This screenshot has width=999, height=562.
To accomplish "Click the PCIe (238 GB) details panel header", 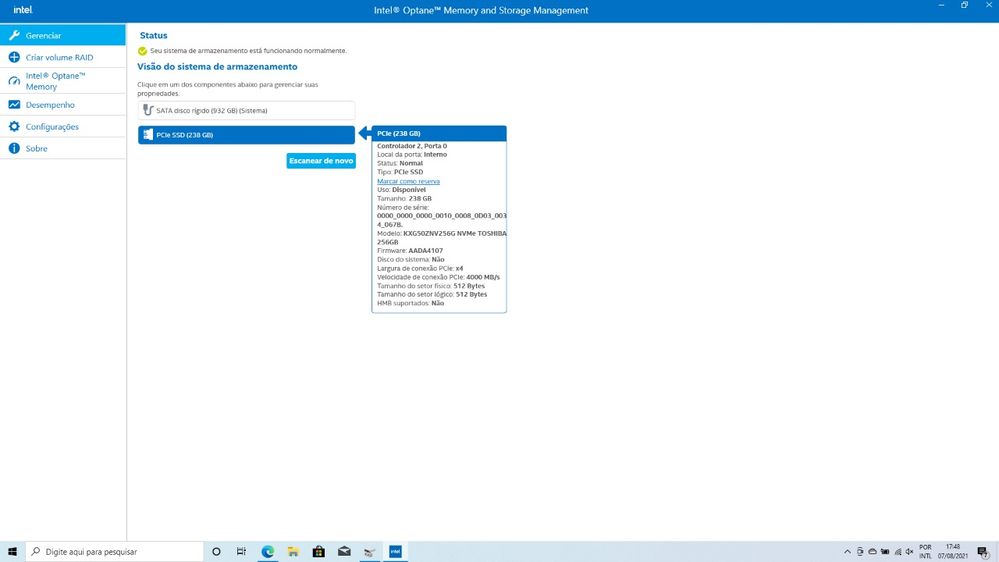I will 439,133.
